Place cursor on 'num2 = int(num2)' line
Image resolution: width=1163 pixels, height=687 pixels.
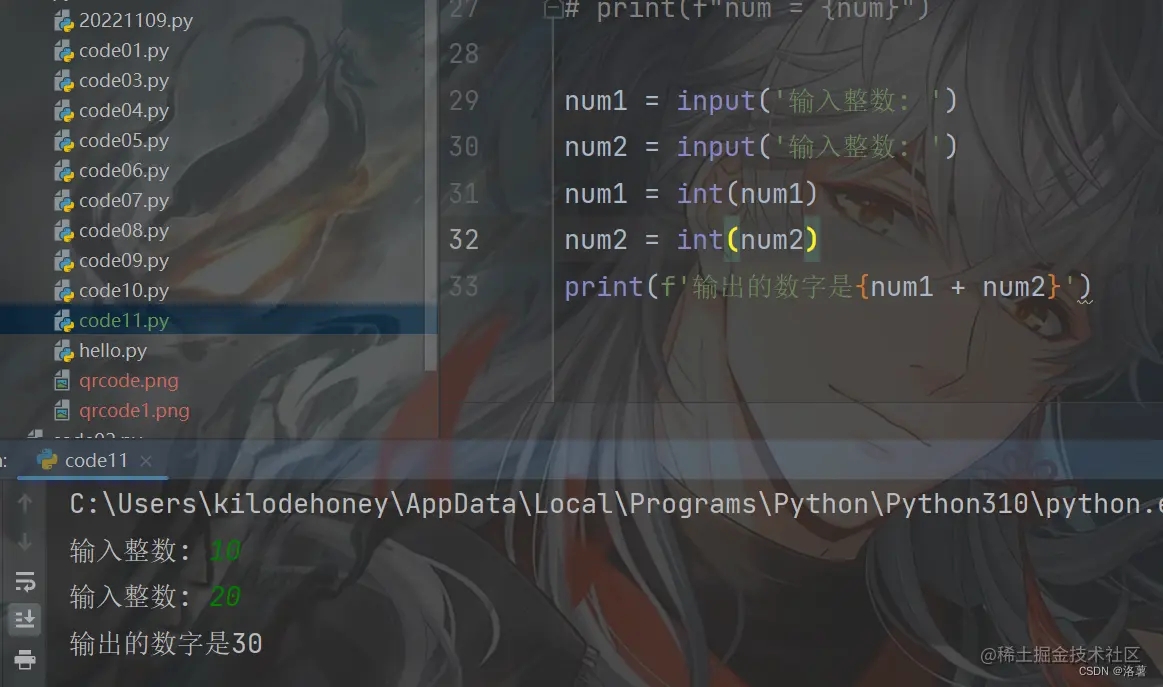tap(691, 240)
